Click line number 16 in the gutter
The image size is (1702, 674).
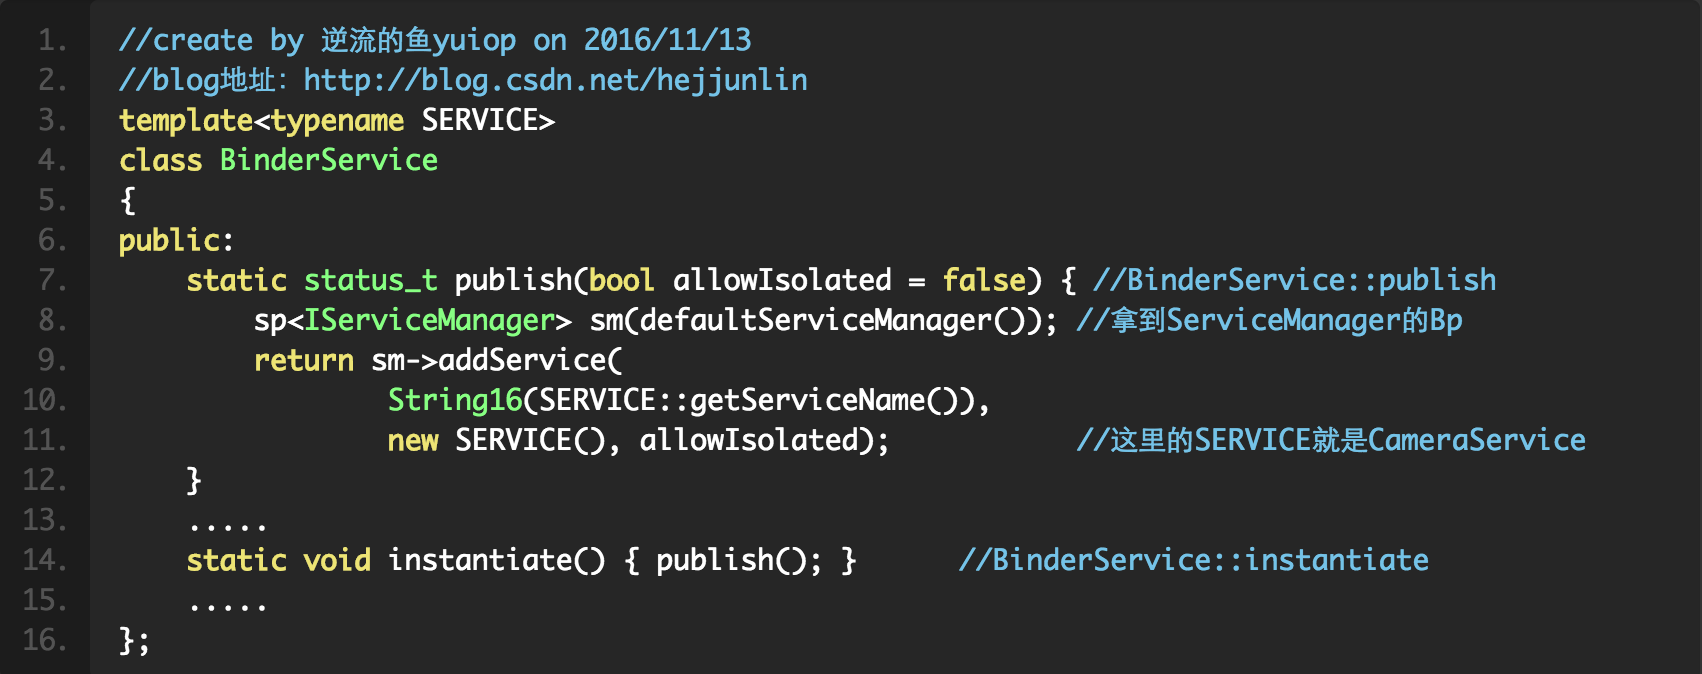pyautogui.click(x=45, y=640)
